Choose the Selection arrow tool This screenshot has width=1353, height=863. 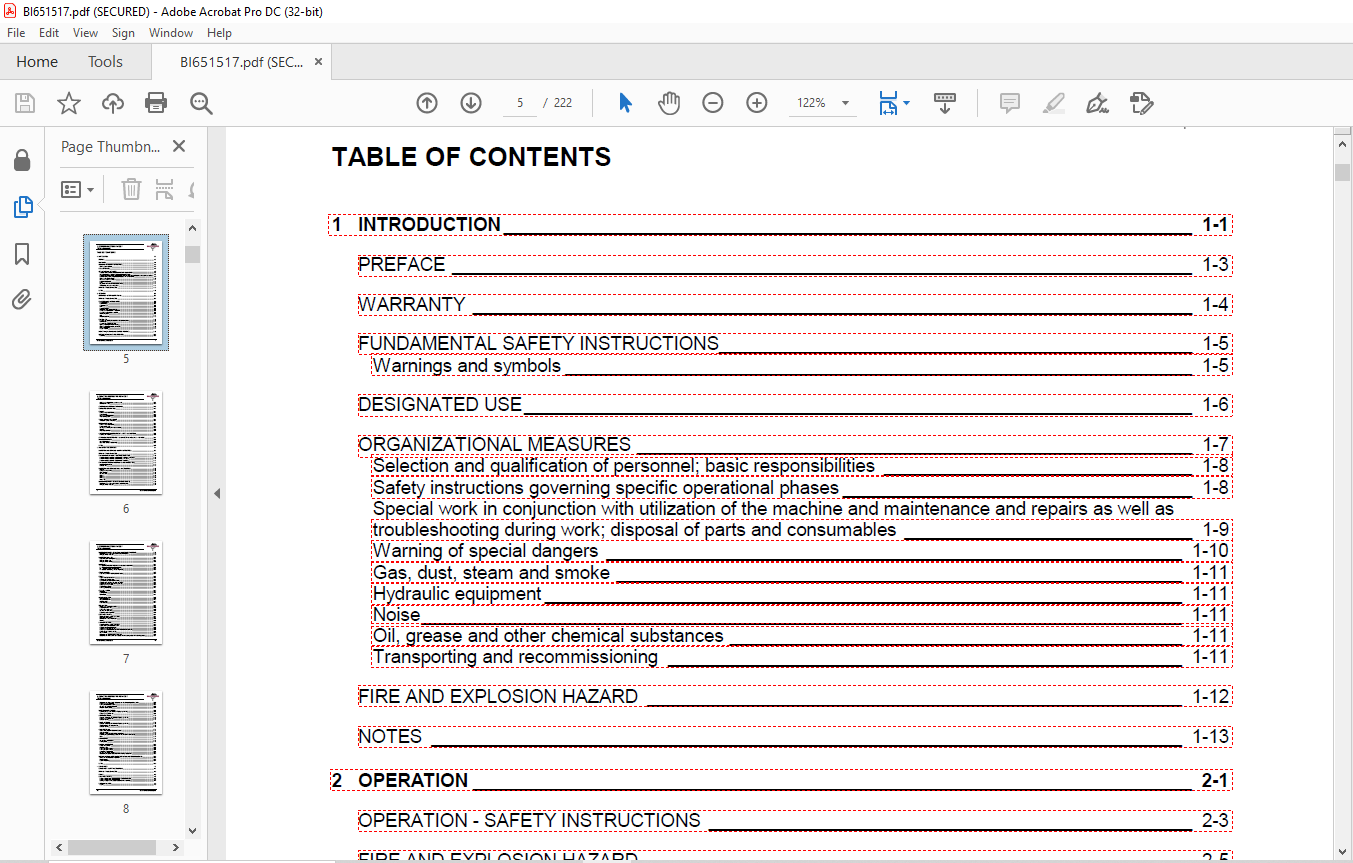(x=625, y=103)
